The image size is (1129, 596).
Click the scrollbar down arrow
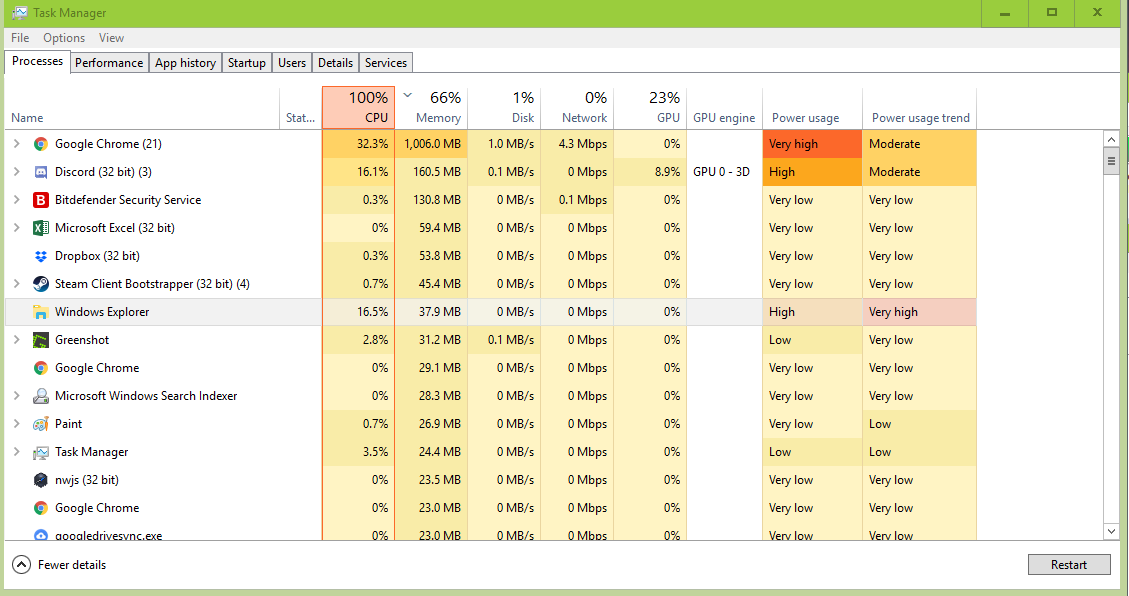coord(1111,531)
